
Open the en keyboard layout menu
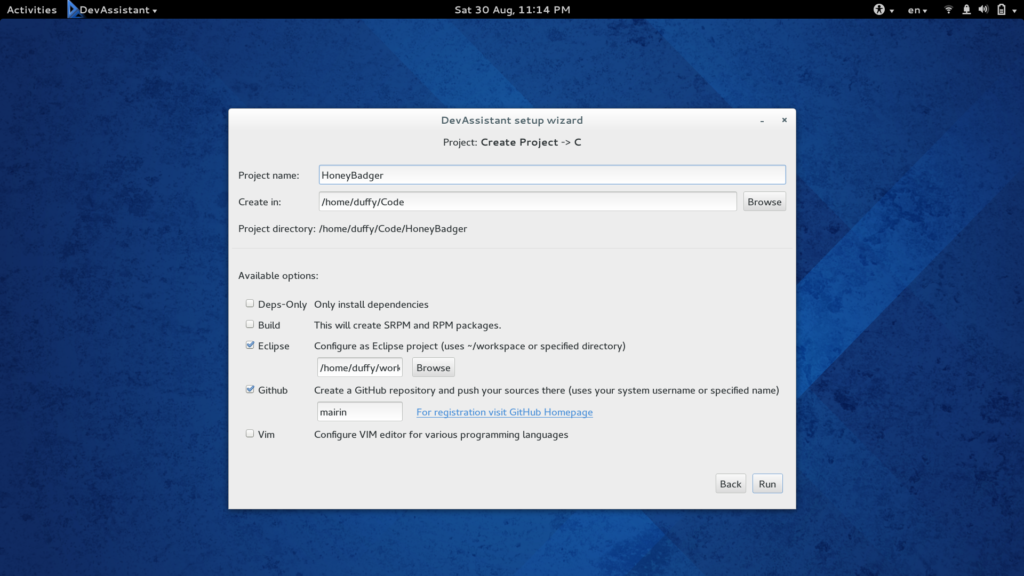[917, 10]
